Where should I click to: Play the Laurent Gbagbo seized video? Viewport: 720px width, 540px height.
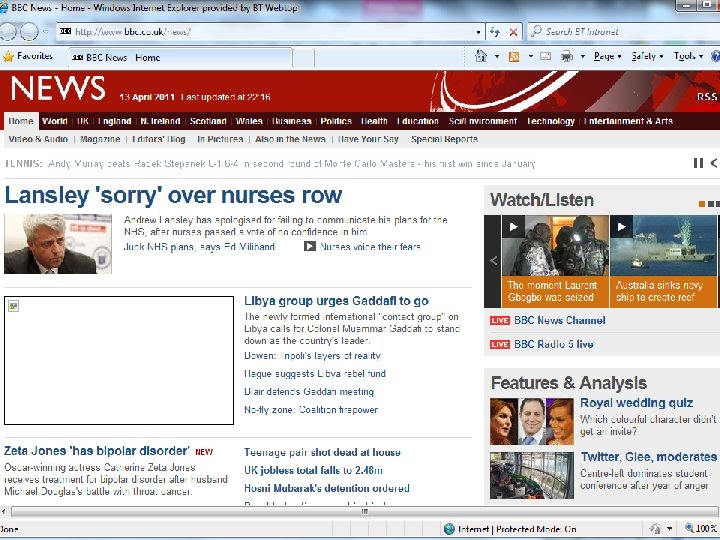coord(513,227)
